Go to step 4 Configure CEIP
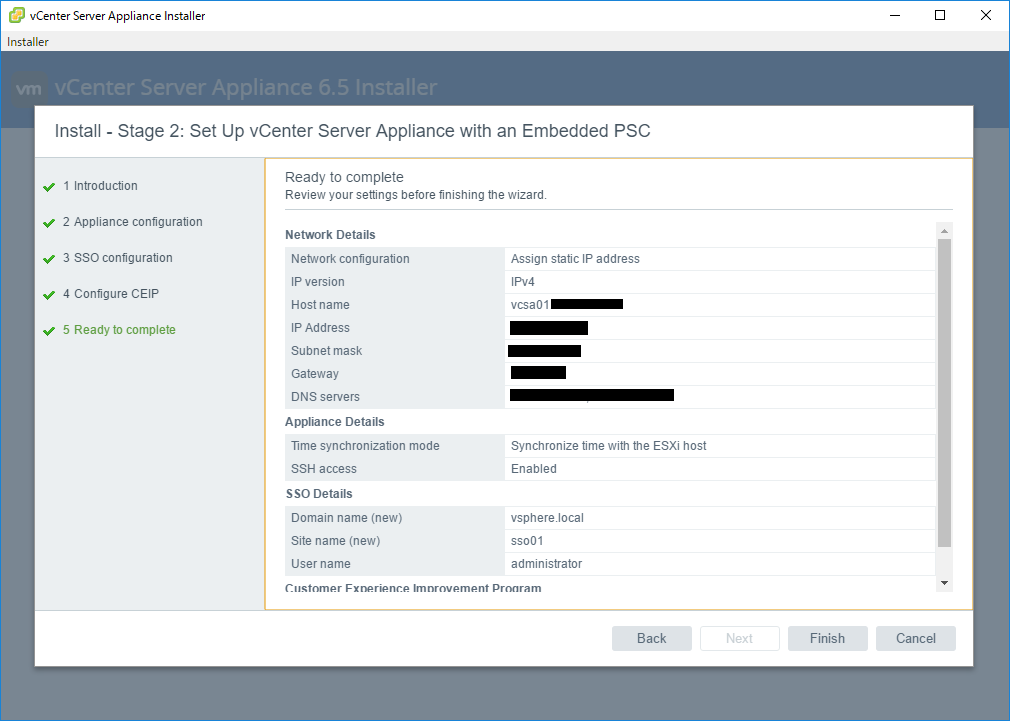 point(111,294)
